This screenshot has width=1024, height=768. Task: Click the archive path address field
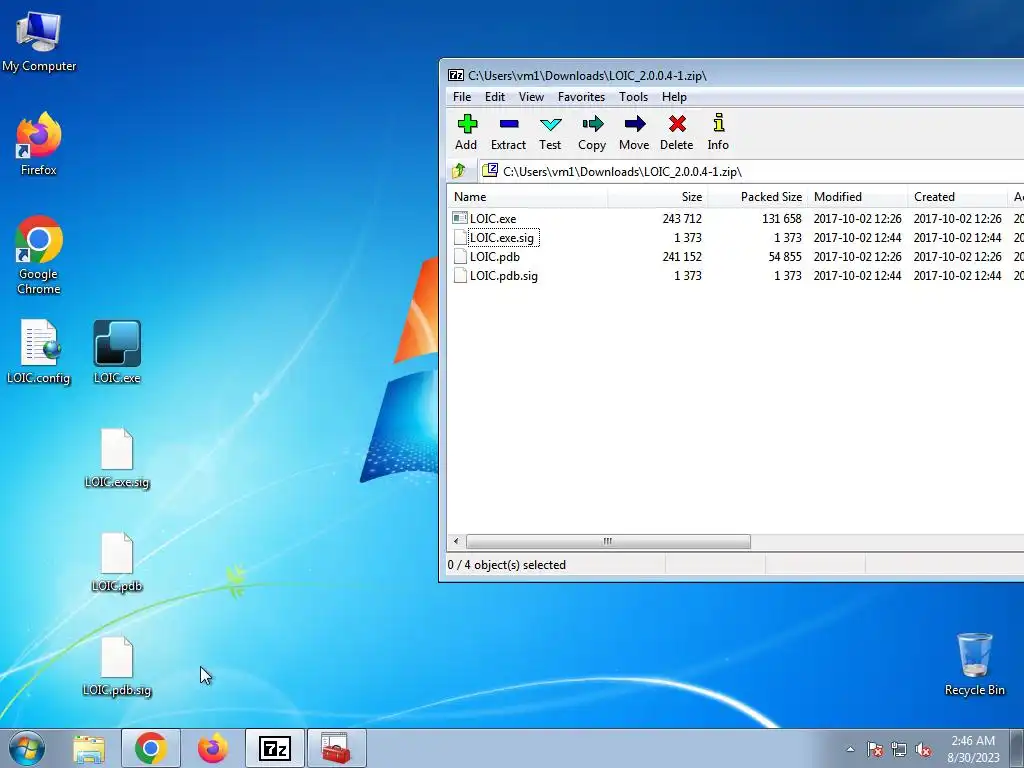click(751, 171)
